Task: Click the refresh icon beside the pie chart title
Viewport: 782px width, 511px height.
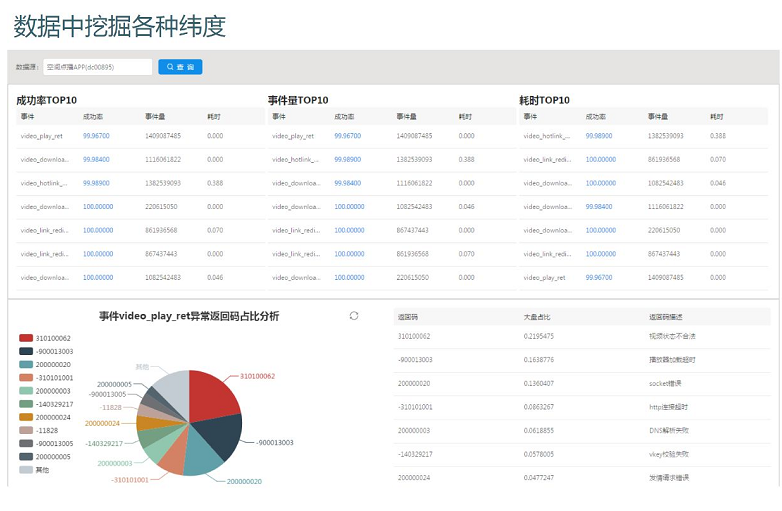Action: point(354,316)
